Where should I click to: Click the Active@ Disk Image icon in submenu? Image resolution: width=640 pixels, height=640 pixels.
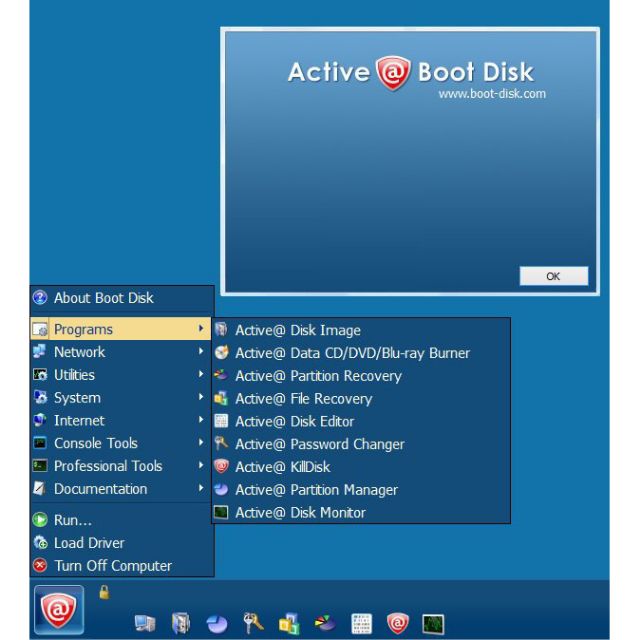coord(221,329)
